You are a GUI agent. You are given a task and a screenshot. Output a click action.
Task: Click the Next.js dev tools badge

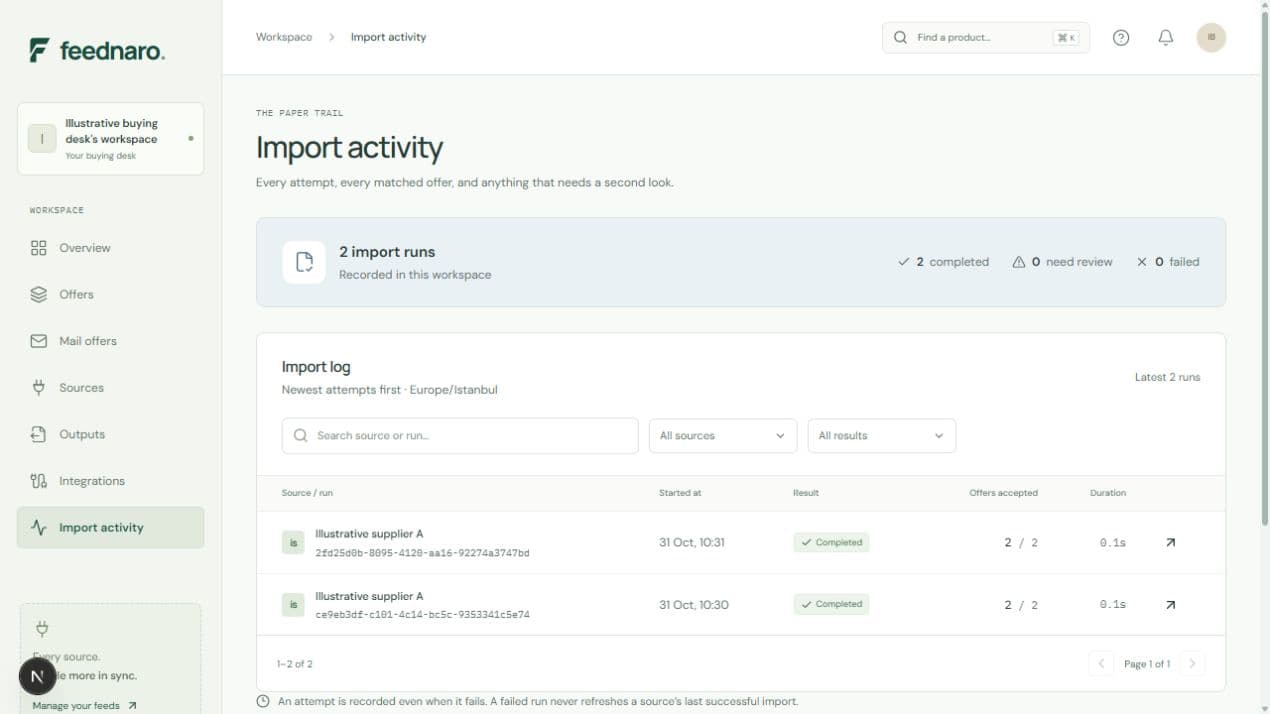click(37, 677)
